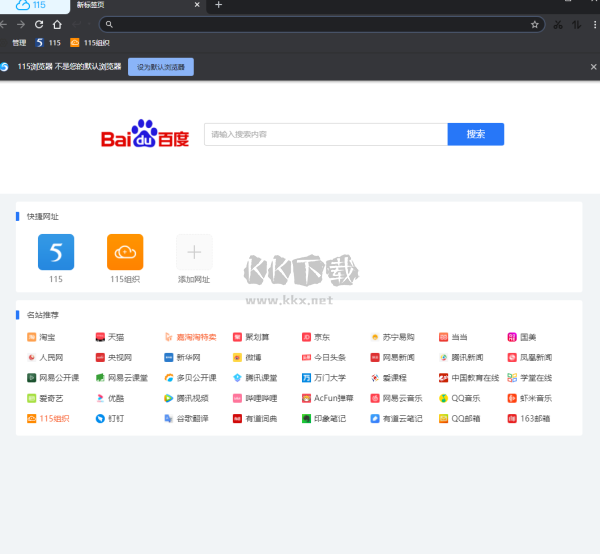Click the forward navigation arrow

21,24
